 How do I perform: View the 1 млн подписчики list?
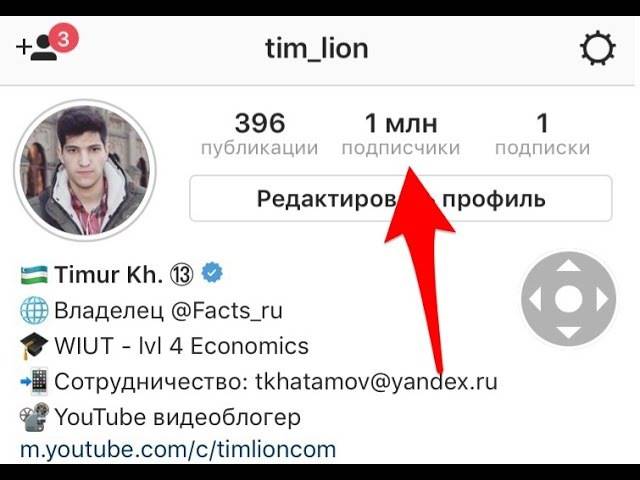(x=401, y=134)
